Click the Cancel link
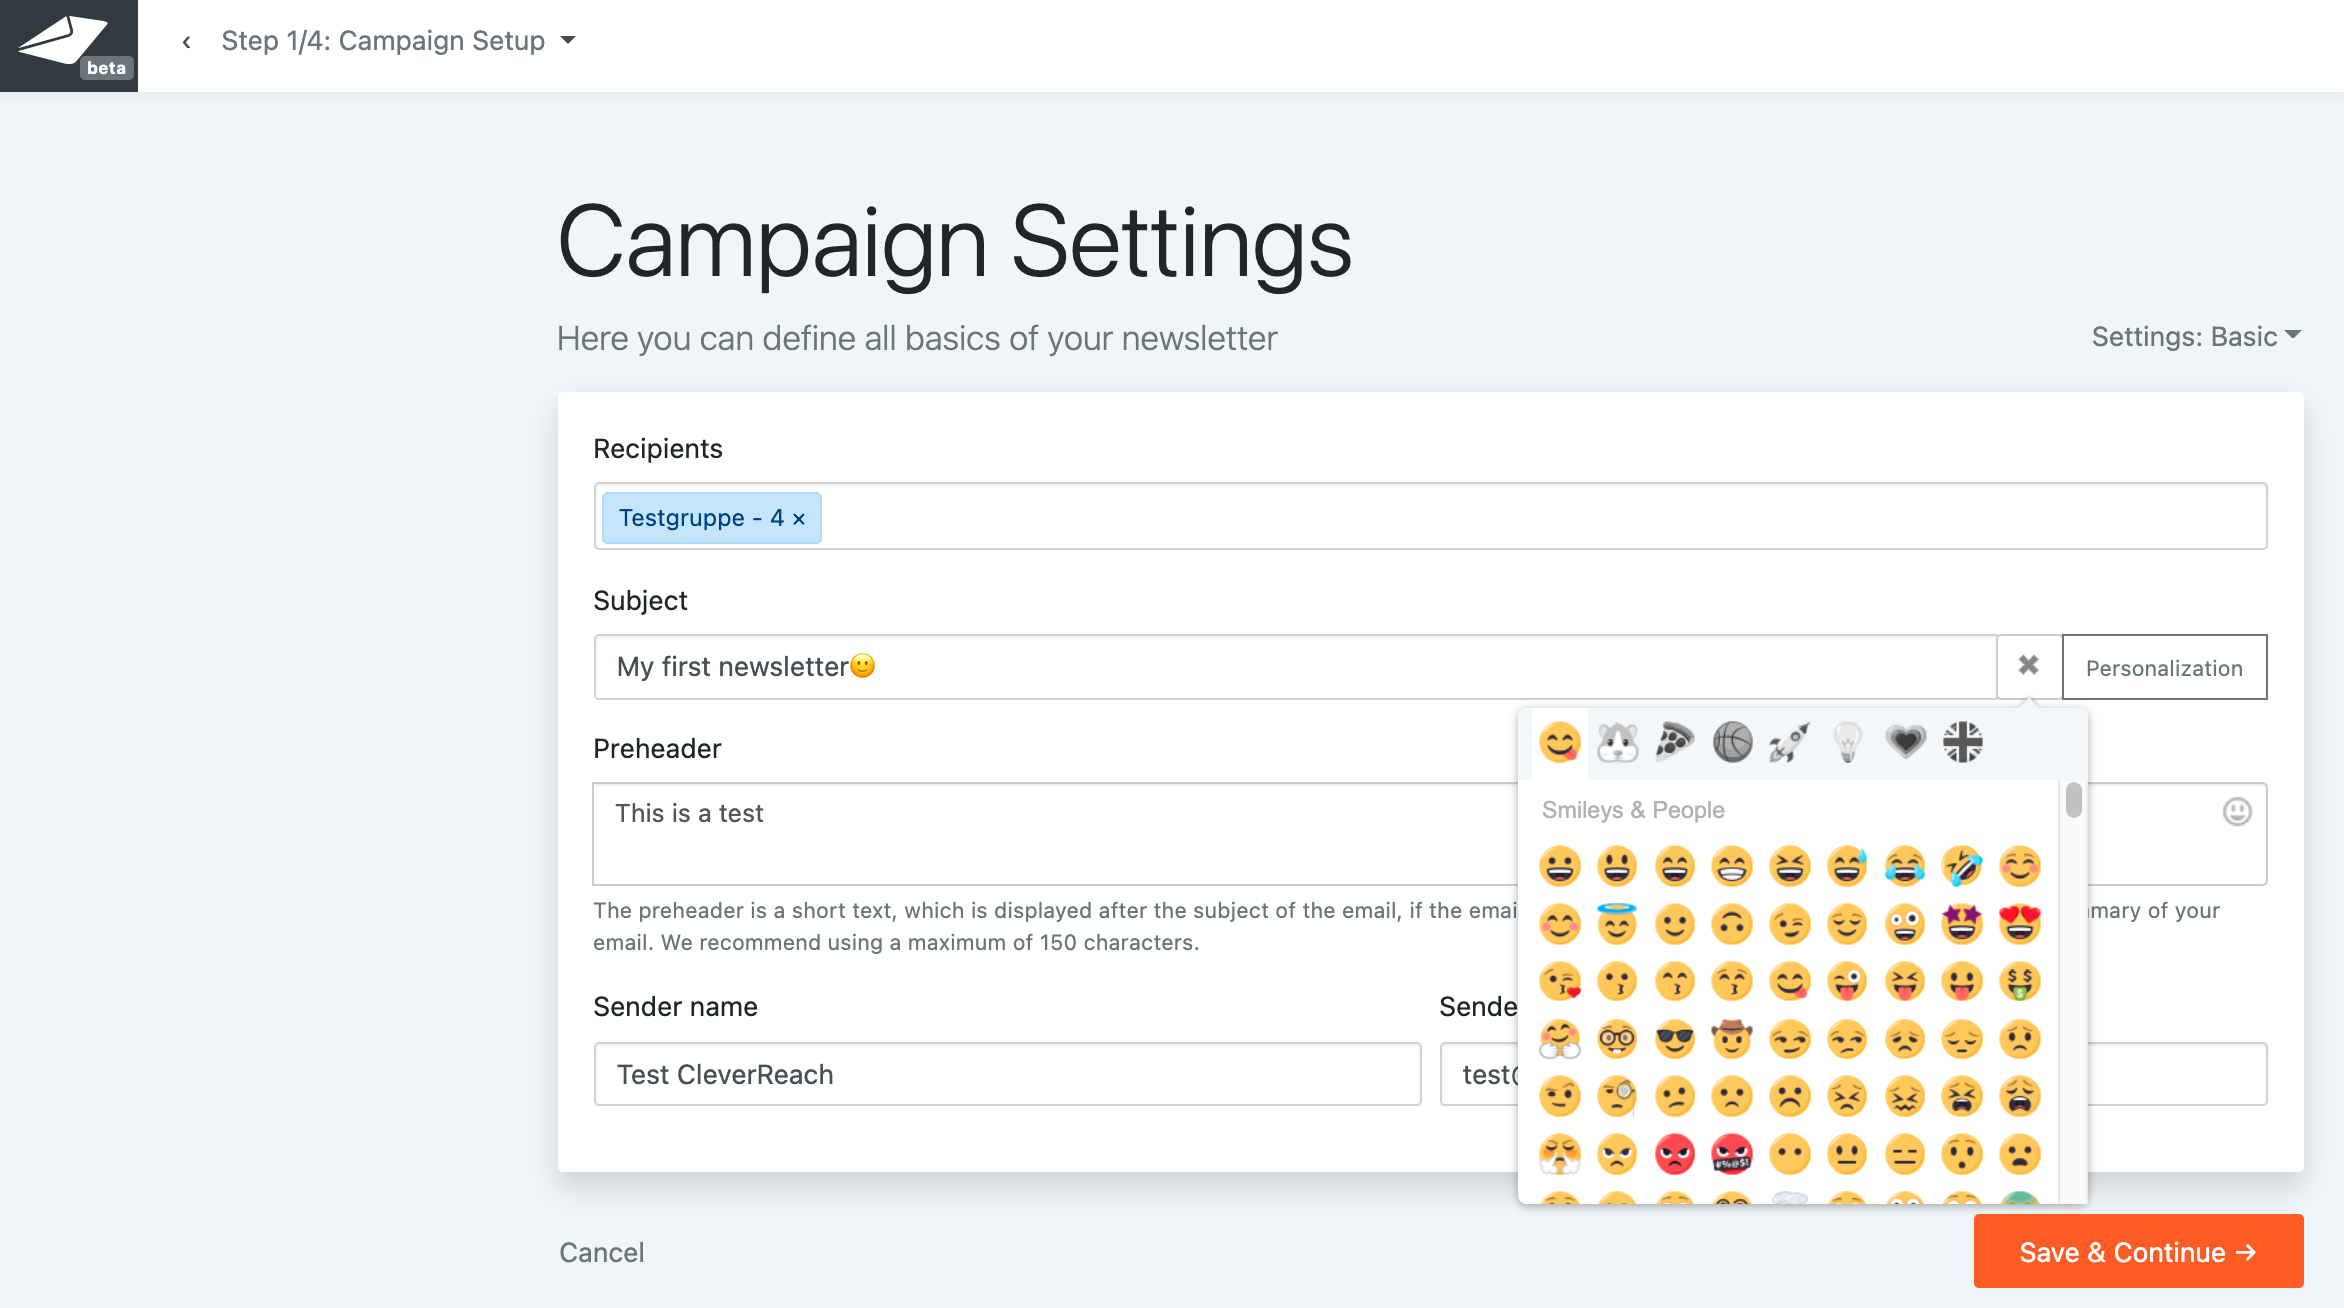2344x1308 pixels. coord(602,1253)
